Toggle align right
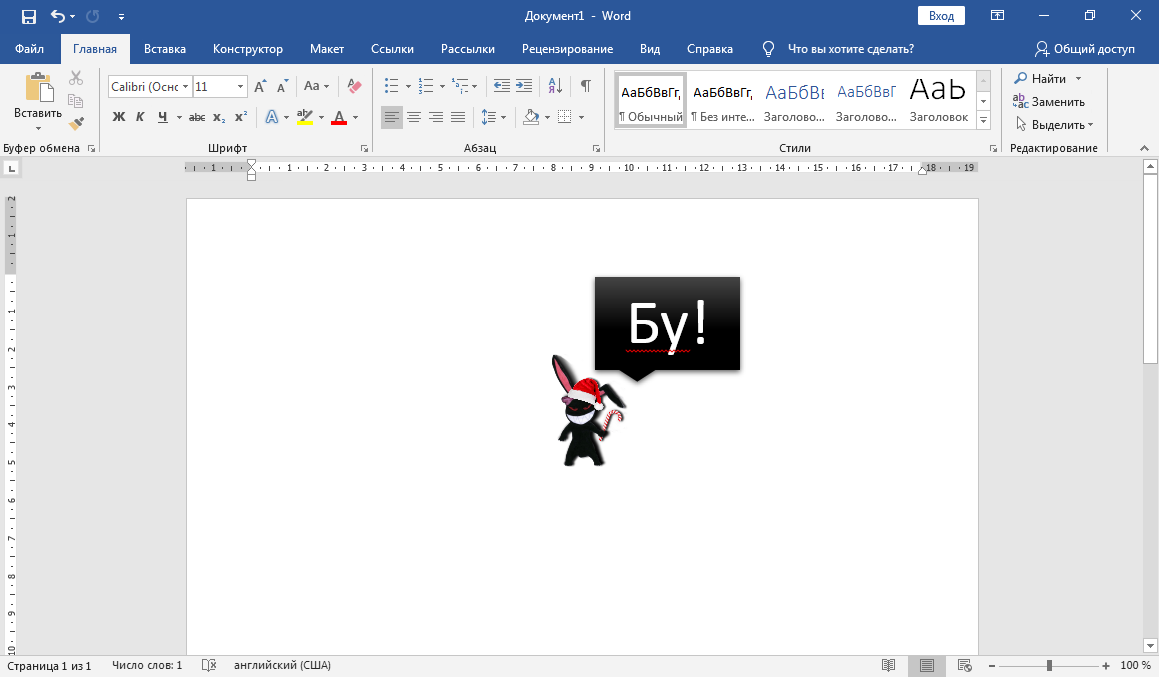The height and width of the screenshot is (677, 1159). click(436, 117)
